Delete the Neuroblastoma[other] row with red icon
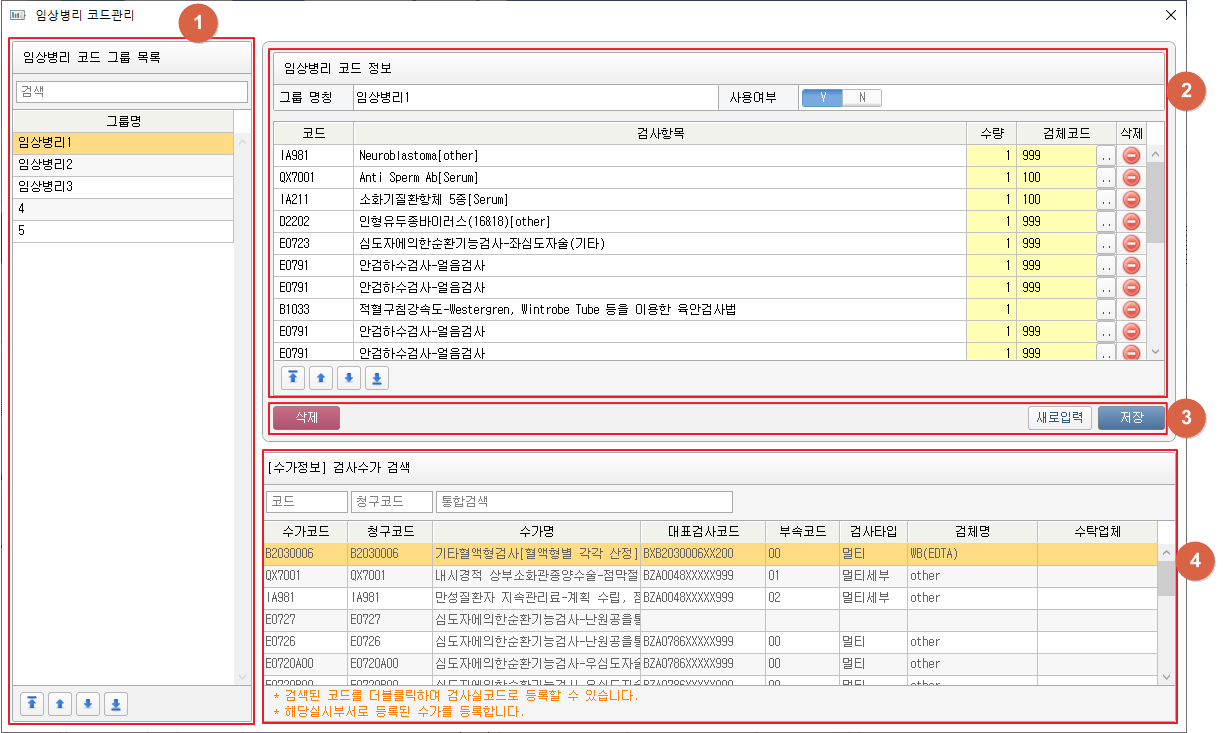 point(1132,155)
